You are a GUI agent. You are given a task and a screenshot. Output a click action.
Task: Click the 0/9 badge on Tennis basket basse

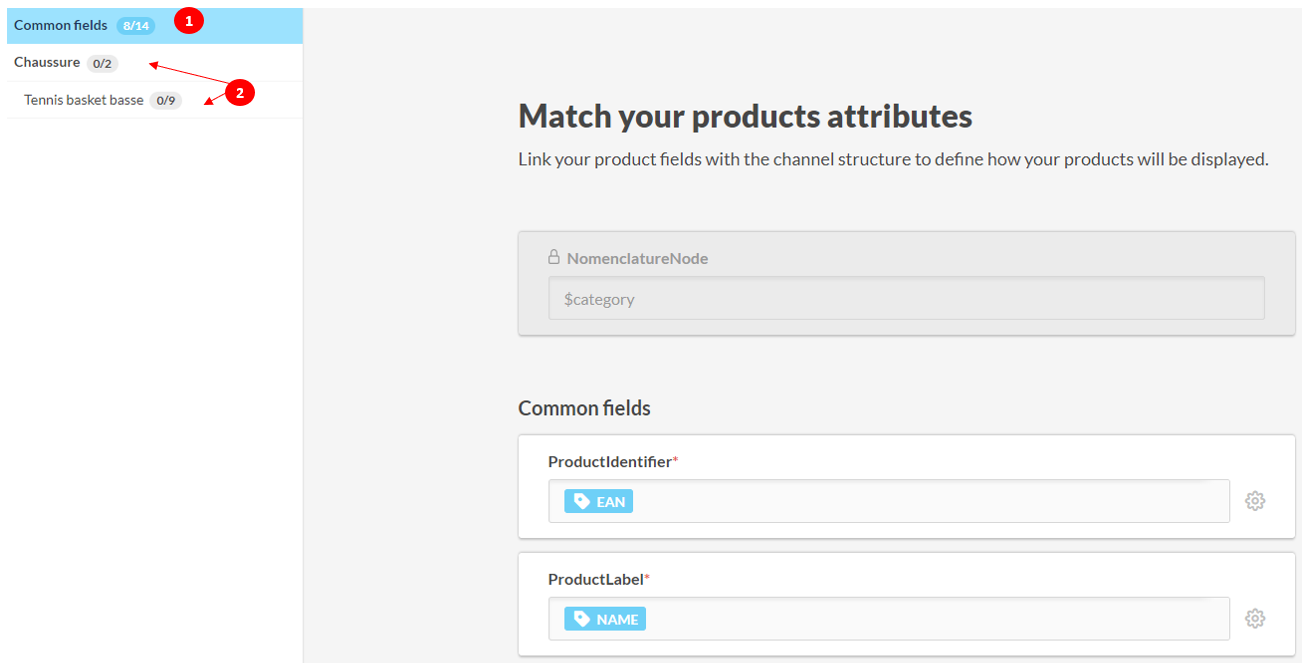[x=165, y=101]
